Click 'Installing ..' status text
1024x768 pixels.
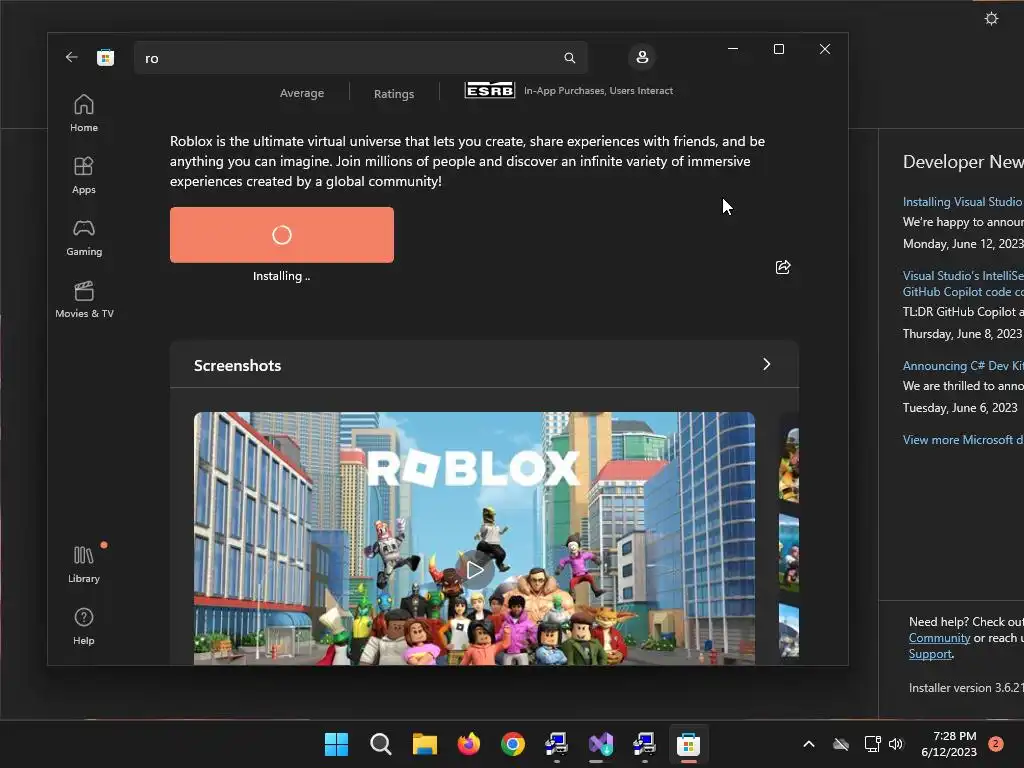281,276
